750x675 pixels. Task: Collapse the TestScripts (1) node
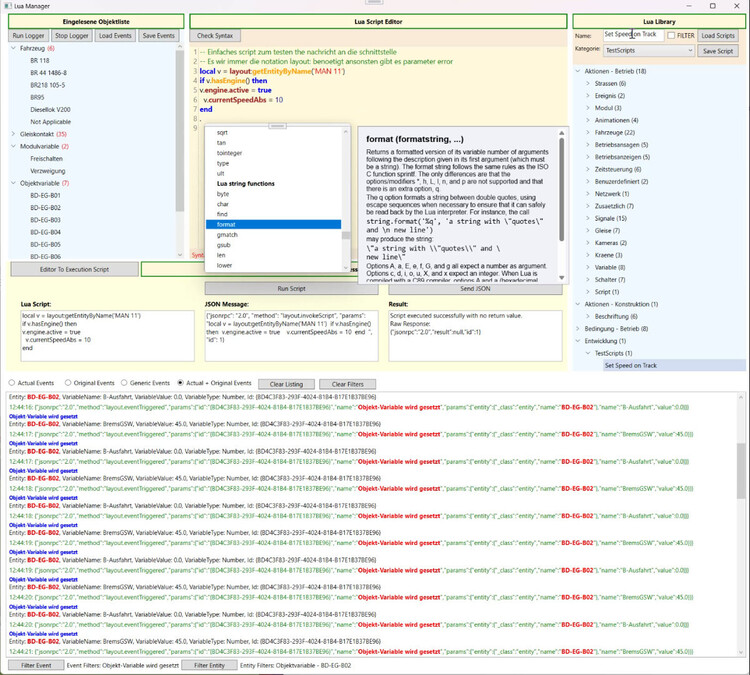tap(588, 353)
